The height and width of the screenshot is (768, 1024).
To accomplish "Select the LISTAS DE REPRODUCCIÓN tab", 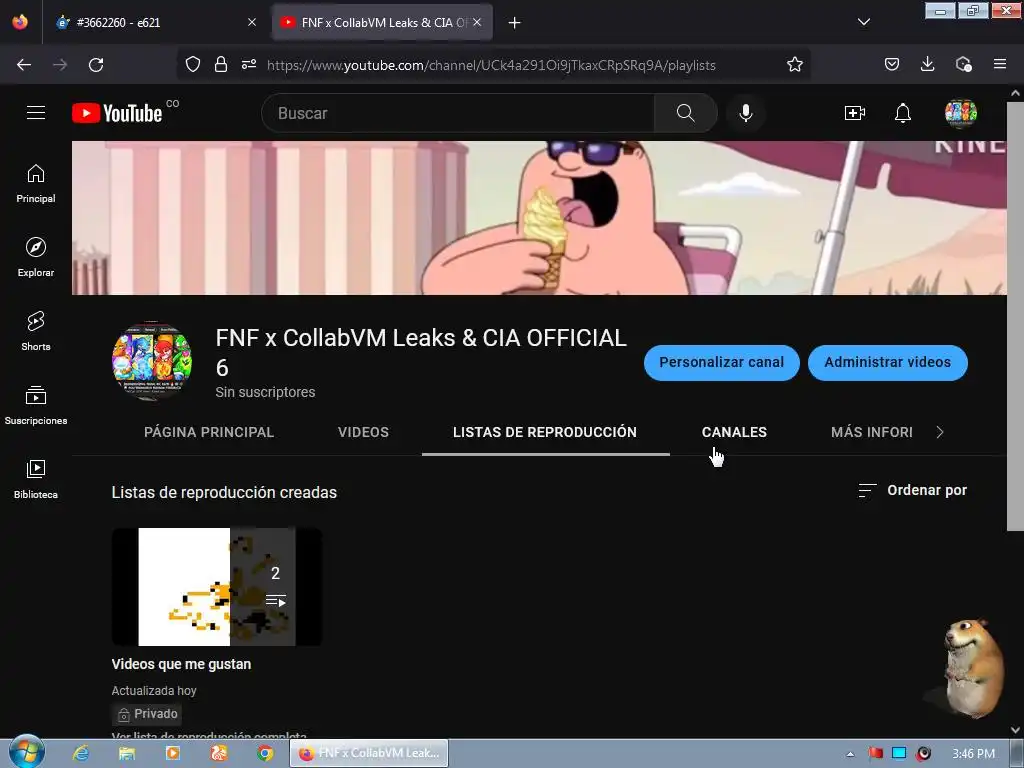I will [x=545, y=432].
